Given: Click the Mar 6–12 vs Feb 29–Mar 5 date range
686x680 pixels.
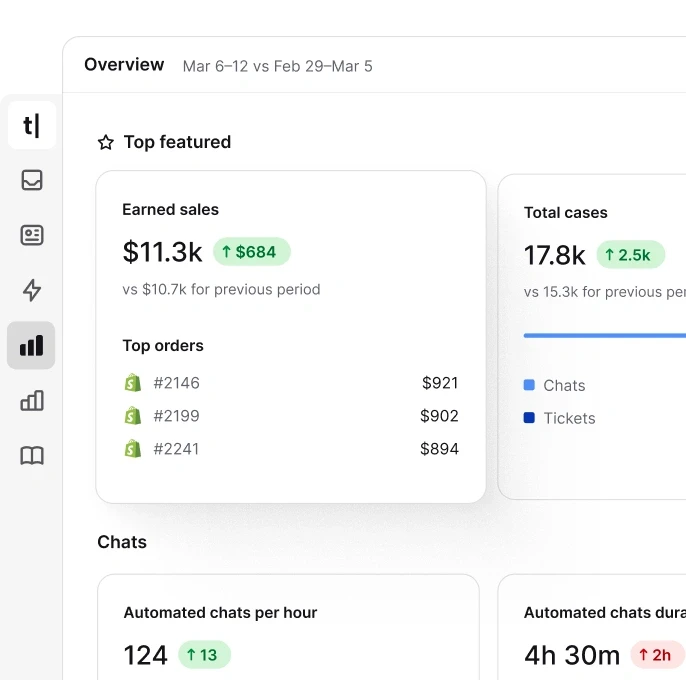Looking at the screenshot, I should tap(277, 66).
